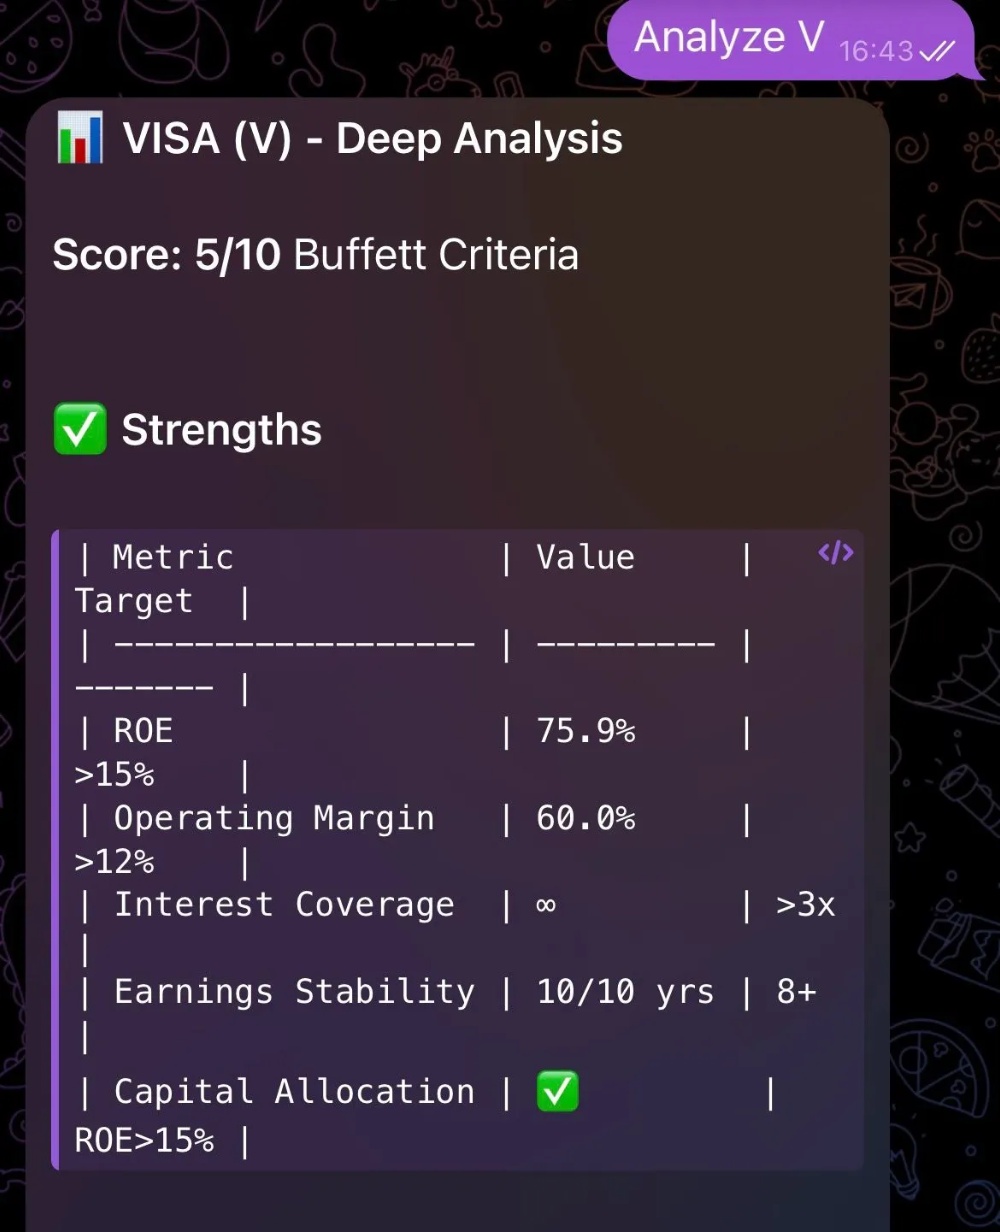Click the green checkmark emoji next to Strengths
This screenshot has width=1000, height=1232.
tap(80, 431)
